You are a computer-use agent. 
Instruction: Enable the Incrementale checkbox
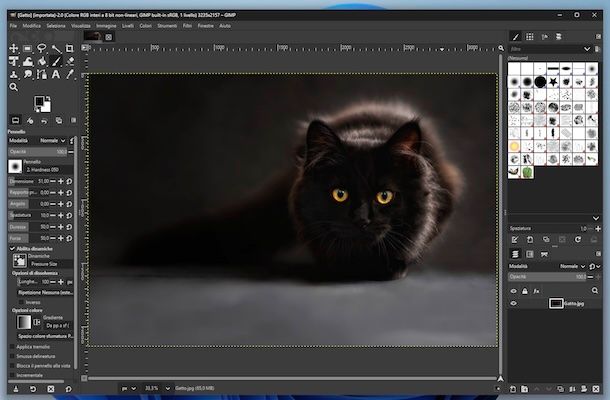coord(12,375)
